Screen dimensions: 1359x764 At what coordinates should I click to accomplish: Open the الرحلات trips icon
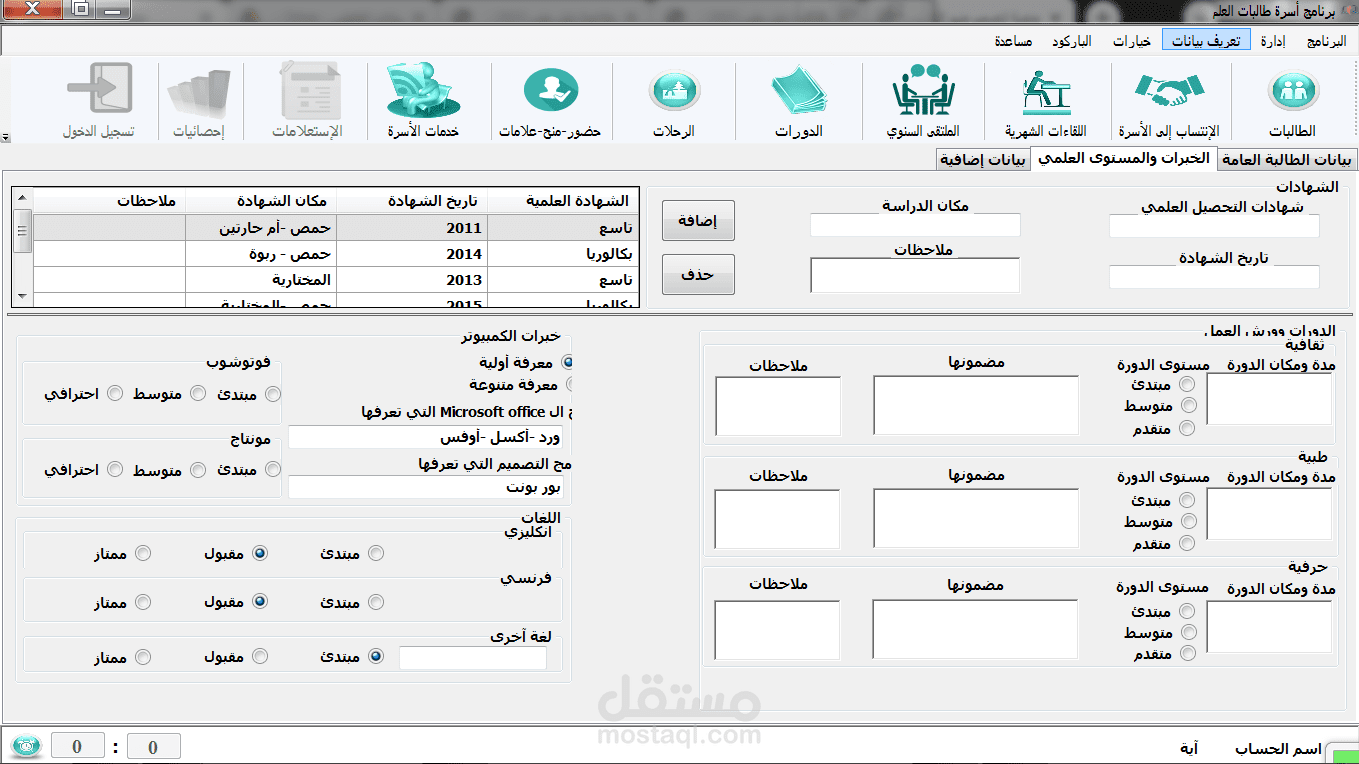point(674,101)
